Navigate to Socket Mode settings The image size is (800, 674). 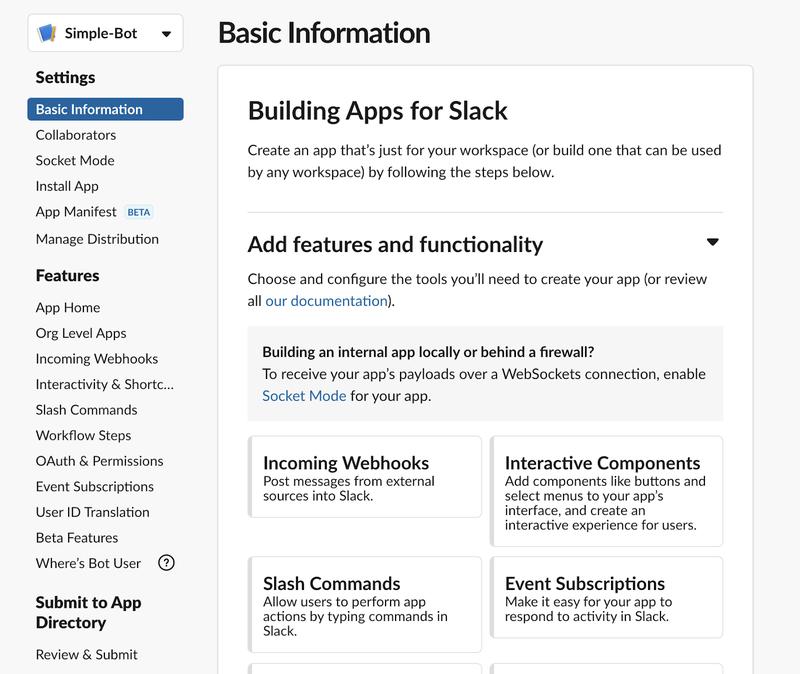[74, 160]
